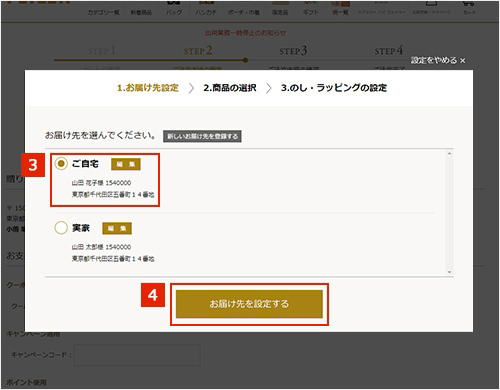Open 新着商品 in the top navigation
The width and height of the screenshot is (500, 390).
141,12
